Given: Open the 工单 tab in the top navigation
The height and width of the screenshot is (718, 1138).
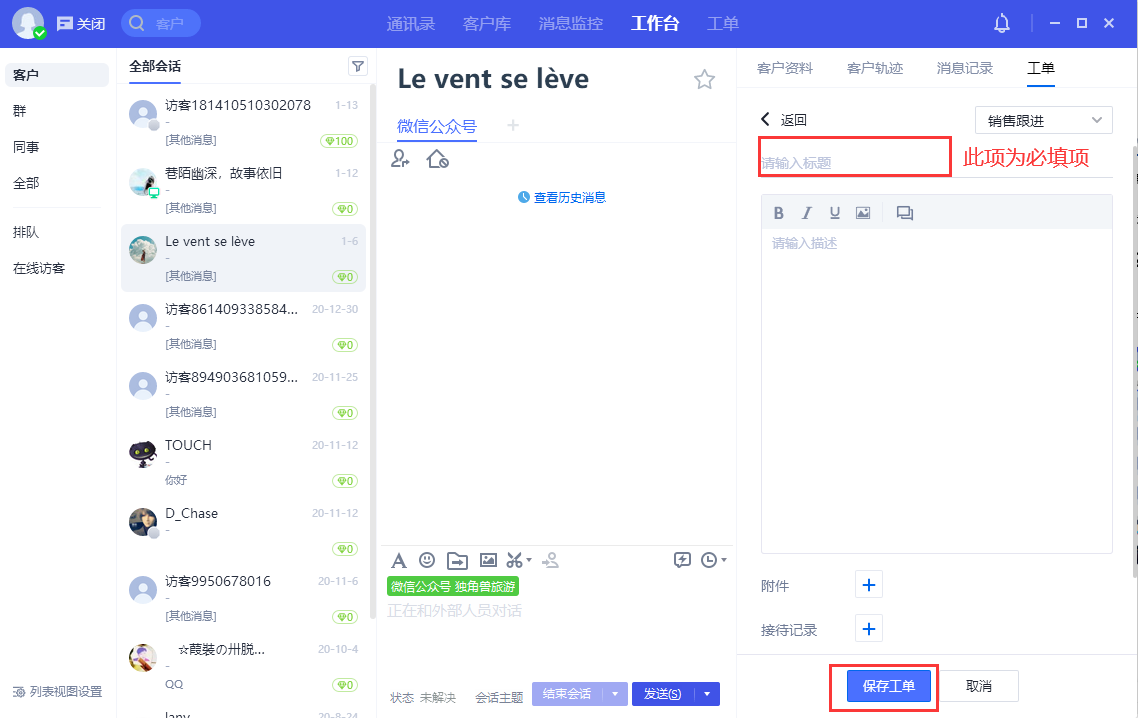Looking at the screenshot, I should (x=723, y=24).
